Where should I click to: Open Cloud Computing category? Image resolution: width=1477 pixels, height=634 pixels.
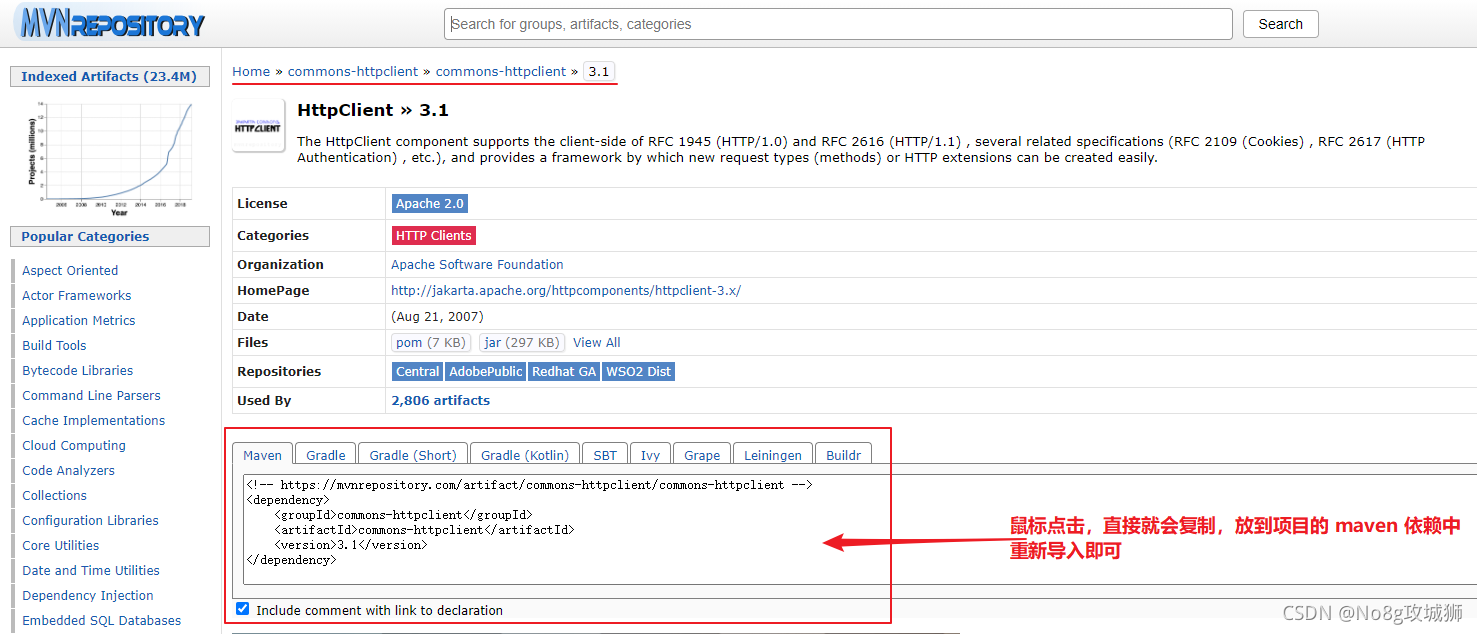[x=74, y=445]
